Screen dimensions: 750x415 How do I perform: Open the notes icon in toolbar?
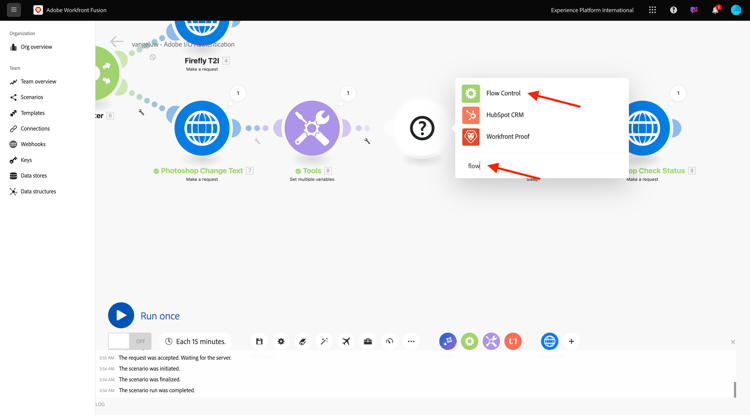(302, 341)
